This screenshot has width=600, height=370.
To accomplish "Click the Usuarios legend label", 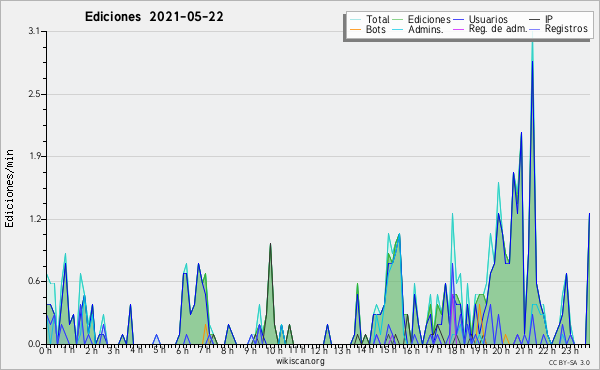I will click(488, 19).
